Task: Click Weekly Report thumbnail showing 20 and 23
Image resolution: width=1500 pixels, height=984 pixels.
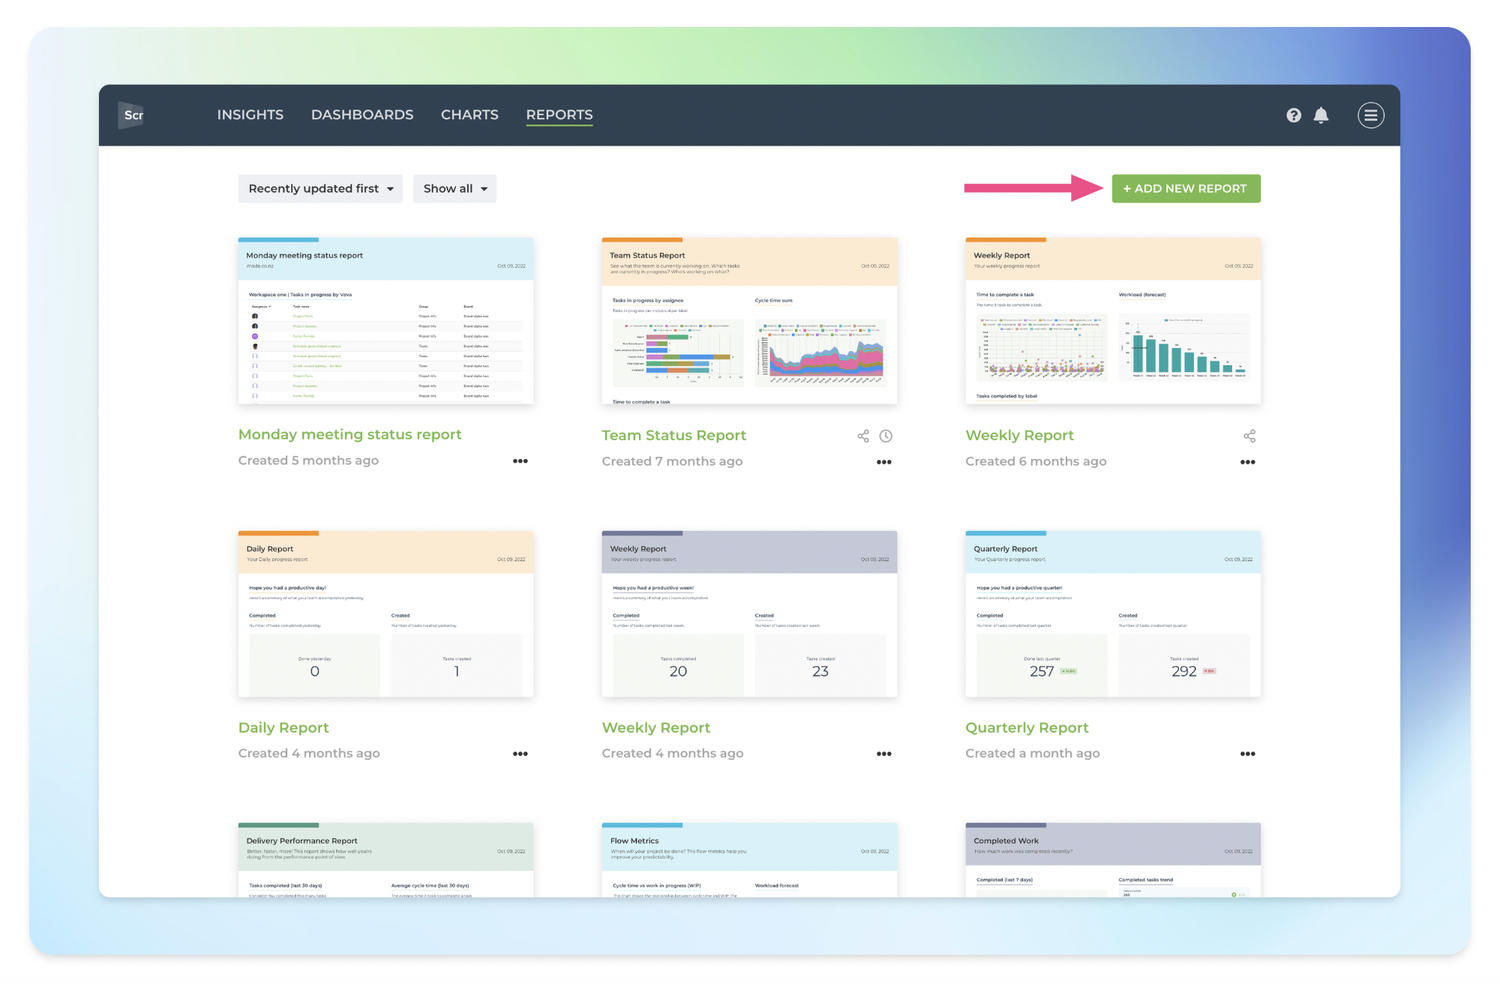Action: pos(749,614)
